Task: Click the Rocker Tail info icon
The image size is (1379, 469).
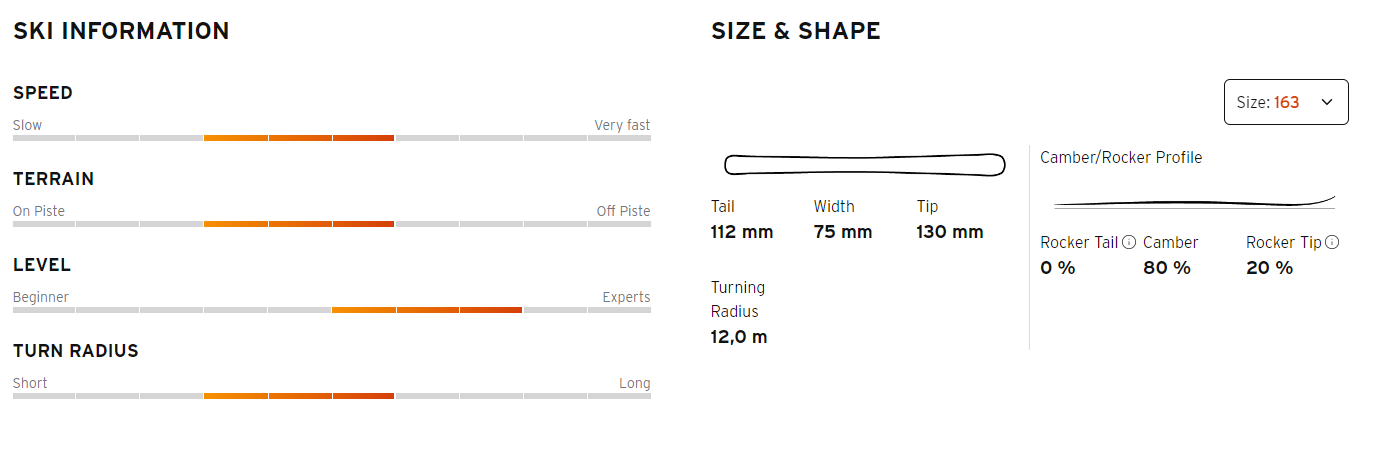Action: [1129, 242]
